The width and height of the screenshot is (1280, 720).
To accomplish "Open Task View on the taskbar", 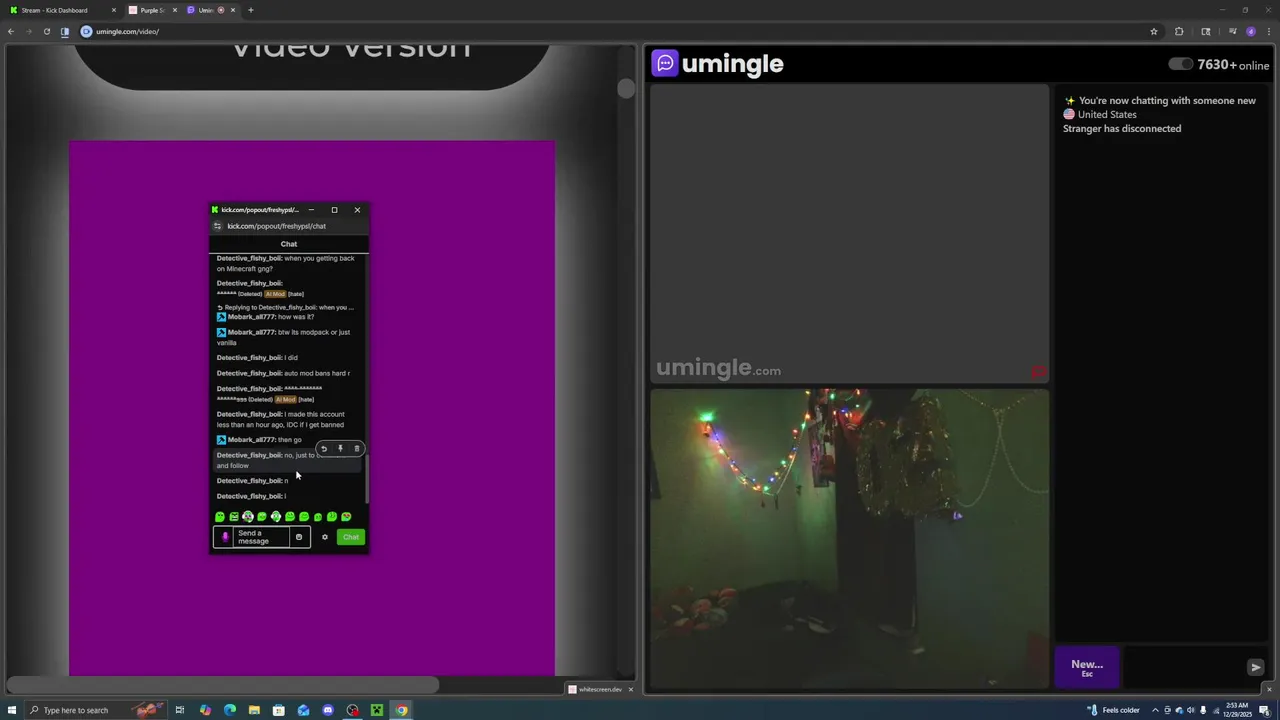I will (x=180, y=710).
